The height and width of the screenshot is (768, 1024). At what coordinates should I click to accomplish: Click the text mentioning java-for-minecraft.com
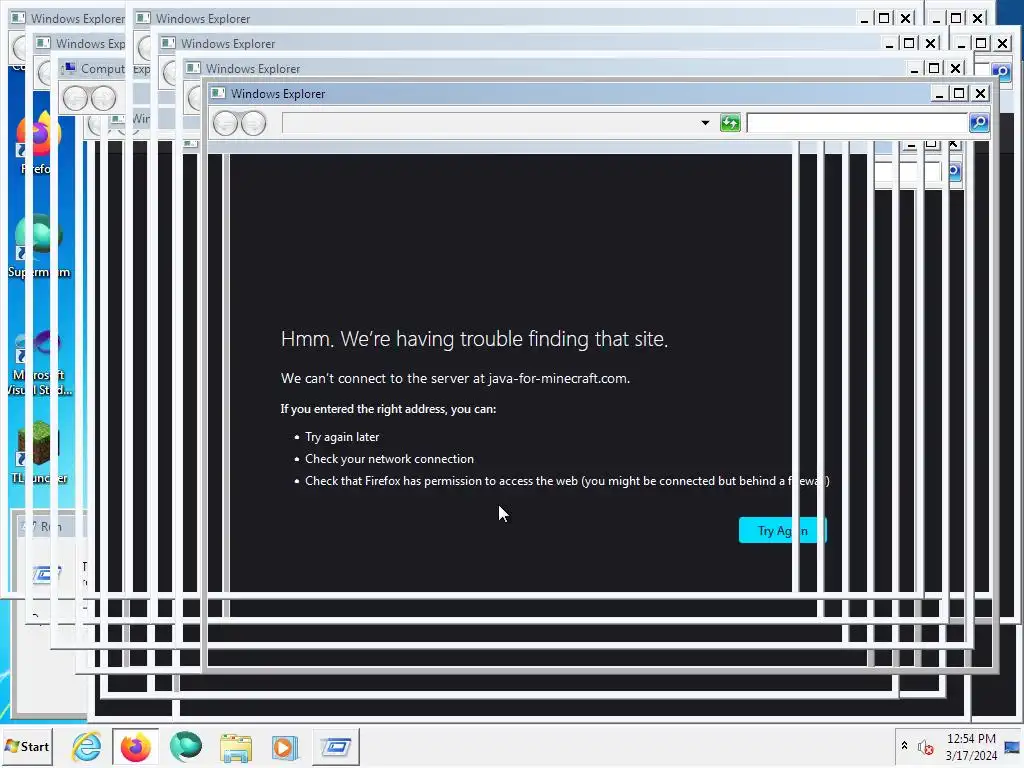point(455,378)
